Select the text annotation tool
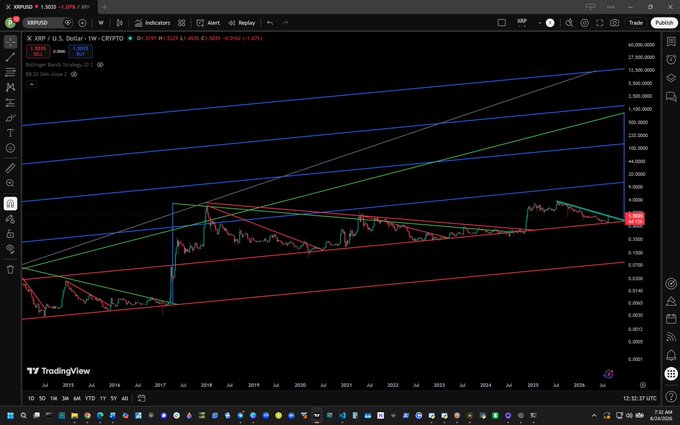Screen dimensions: 680x425 pos(10,133)
